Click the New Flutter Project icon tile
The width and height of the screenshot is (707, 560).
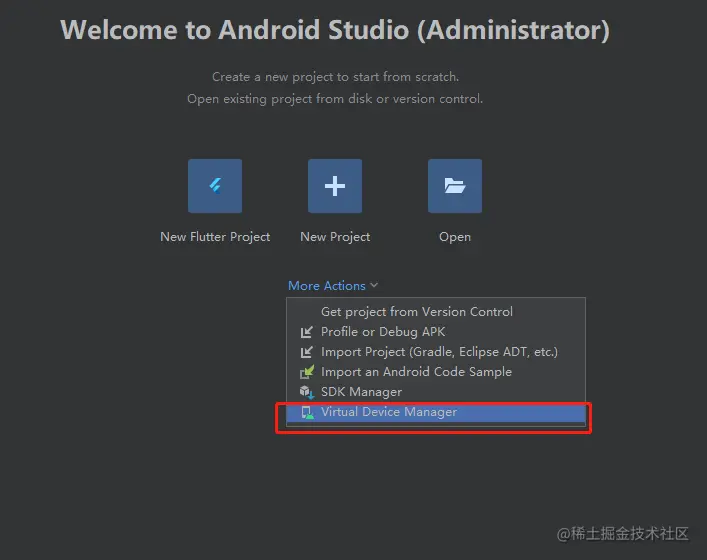click(215, 186)
